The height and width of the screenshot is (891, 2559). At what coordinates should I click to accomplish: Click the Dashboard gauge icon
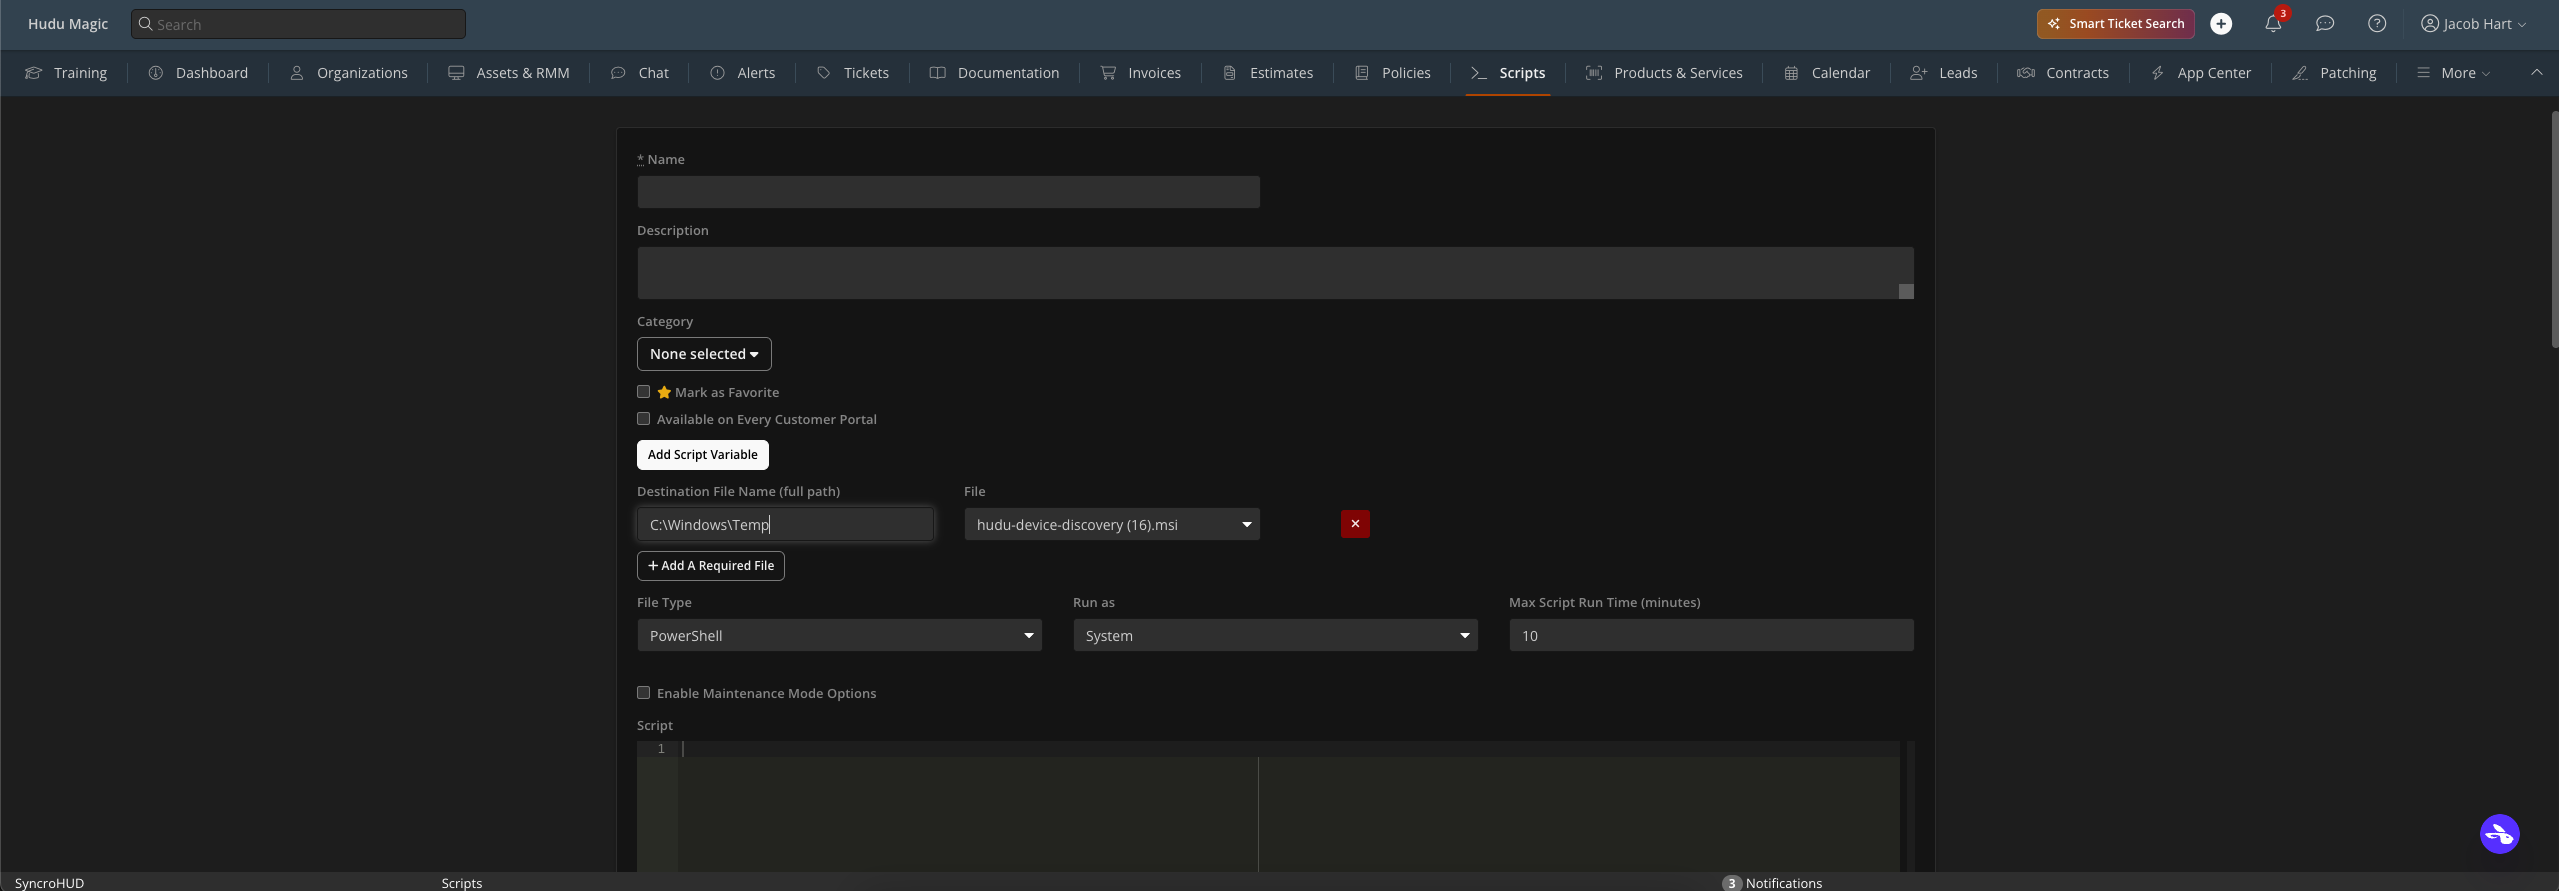[x=156, y=73]
